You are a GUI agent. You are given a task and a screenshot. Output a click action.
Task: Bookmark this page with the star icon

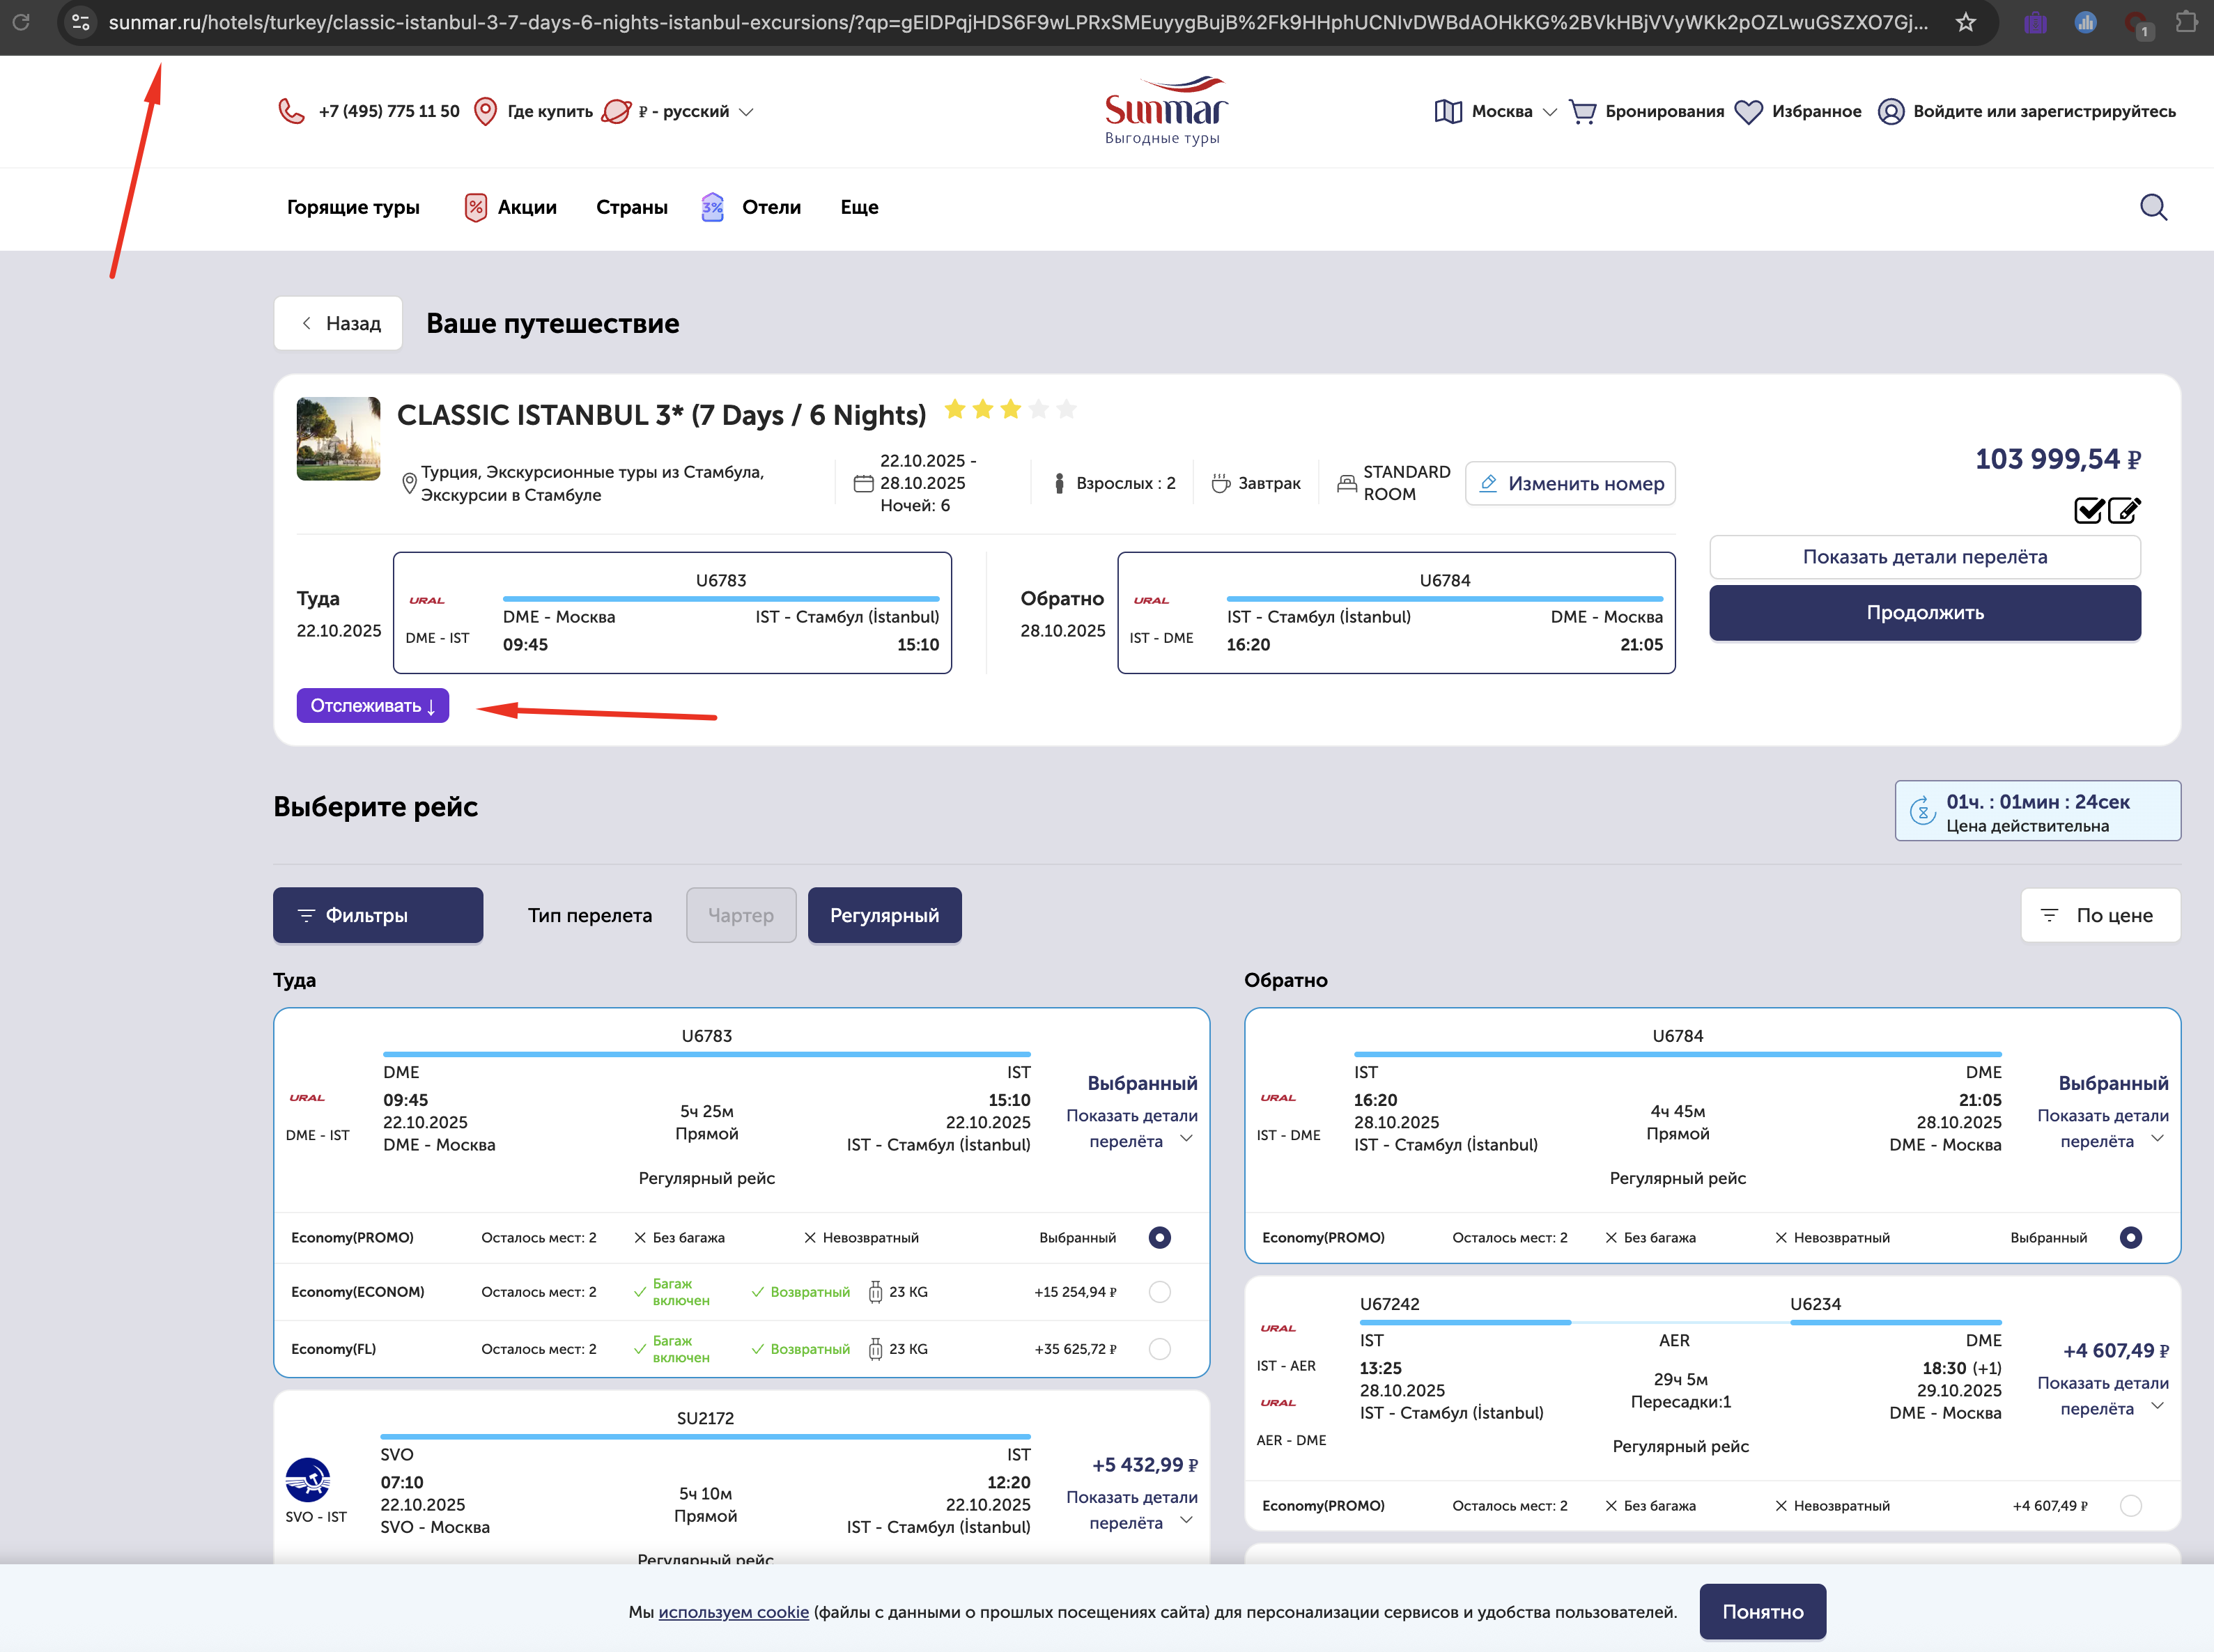click(1965, 22)
